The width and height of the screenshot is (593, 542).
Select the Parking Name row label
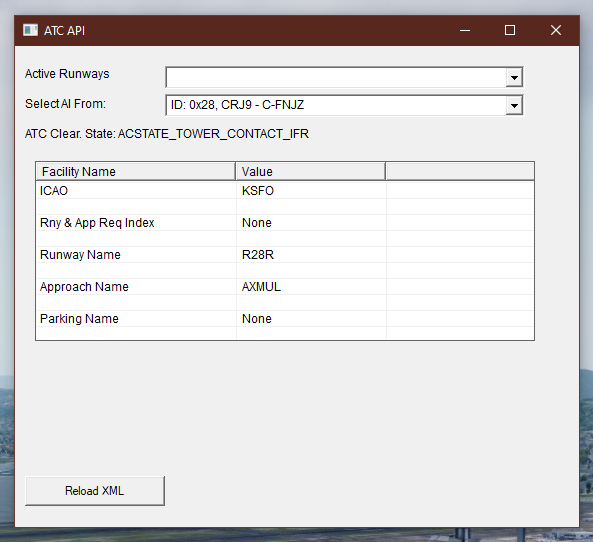79,319
